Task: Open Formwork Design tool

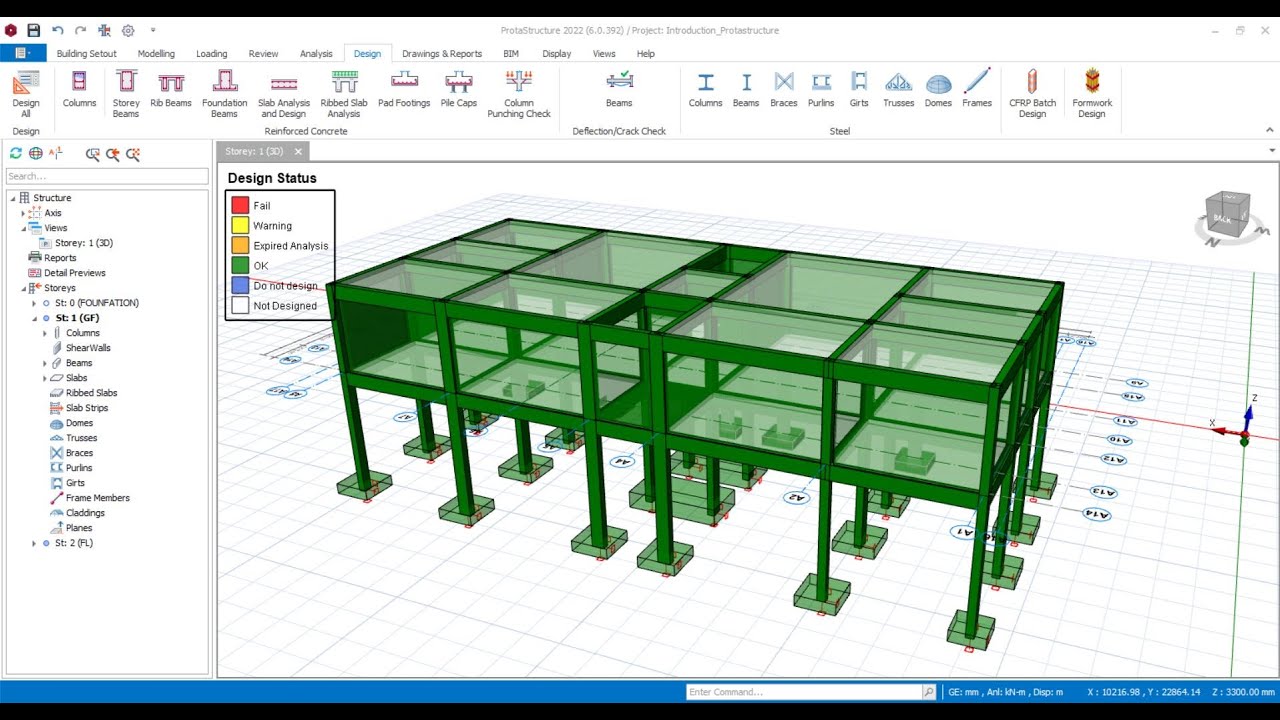Action: (1092, 94)
